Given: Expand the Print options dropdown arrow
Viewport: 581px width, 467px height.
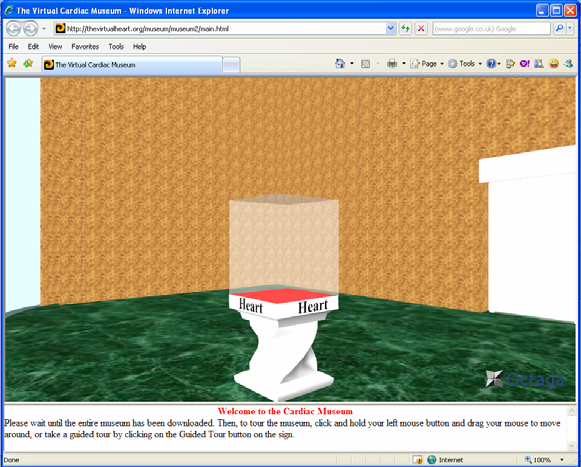Looking at the screenshot, I should [404, 64].
